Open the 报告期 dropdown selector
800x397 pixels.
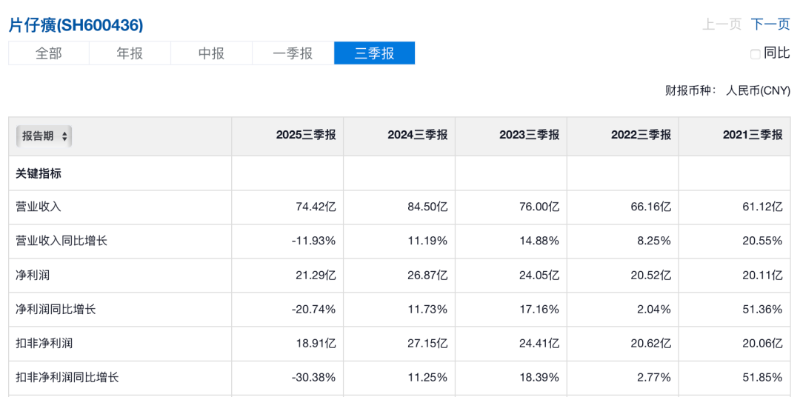pyautogui.click(x=44, y=136)
